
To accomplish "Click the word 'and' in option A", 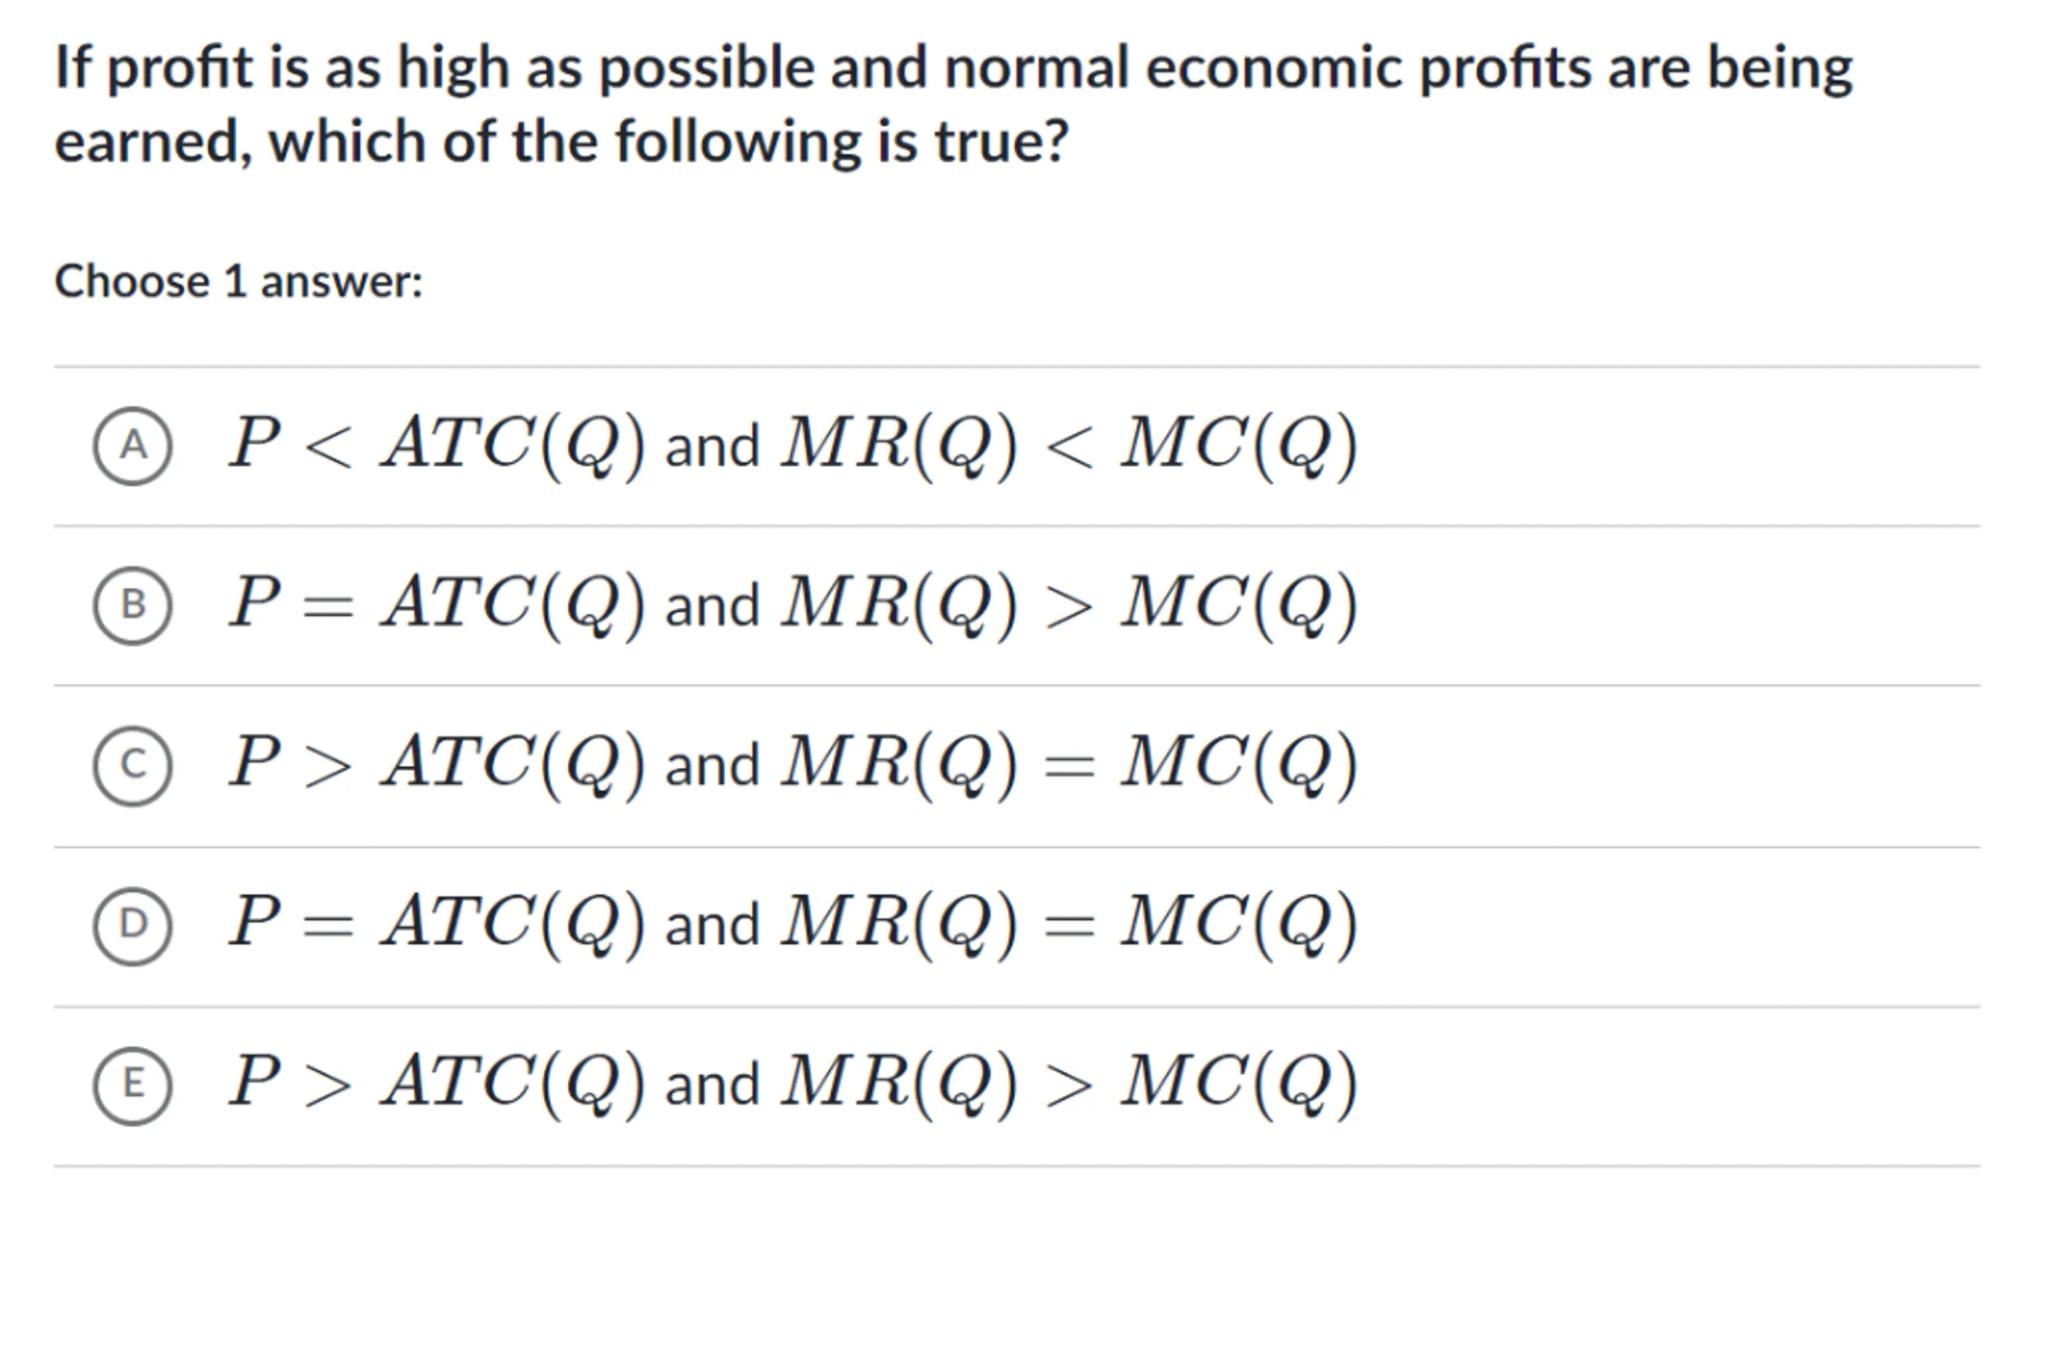I will [712, 446].
